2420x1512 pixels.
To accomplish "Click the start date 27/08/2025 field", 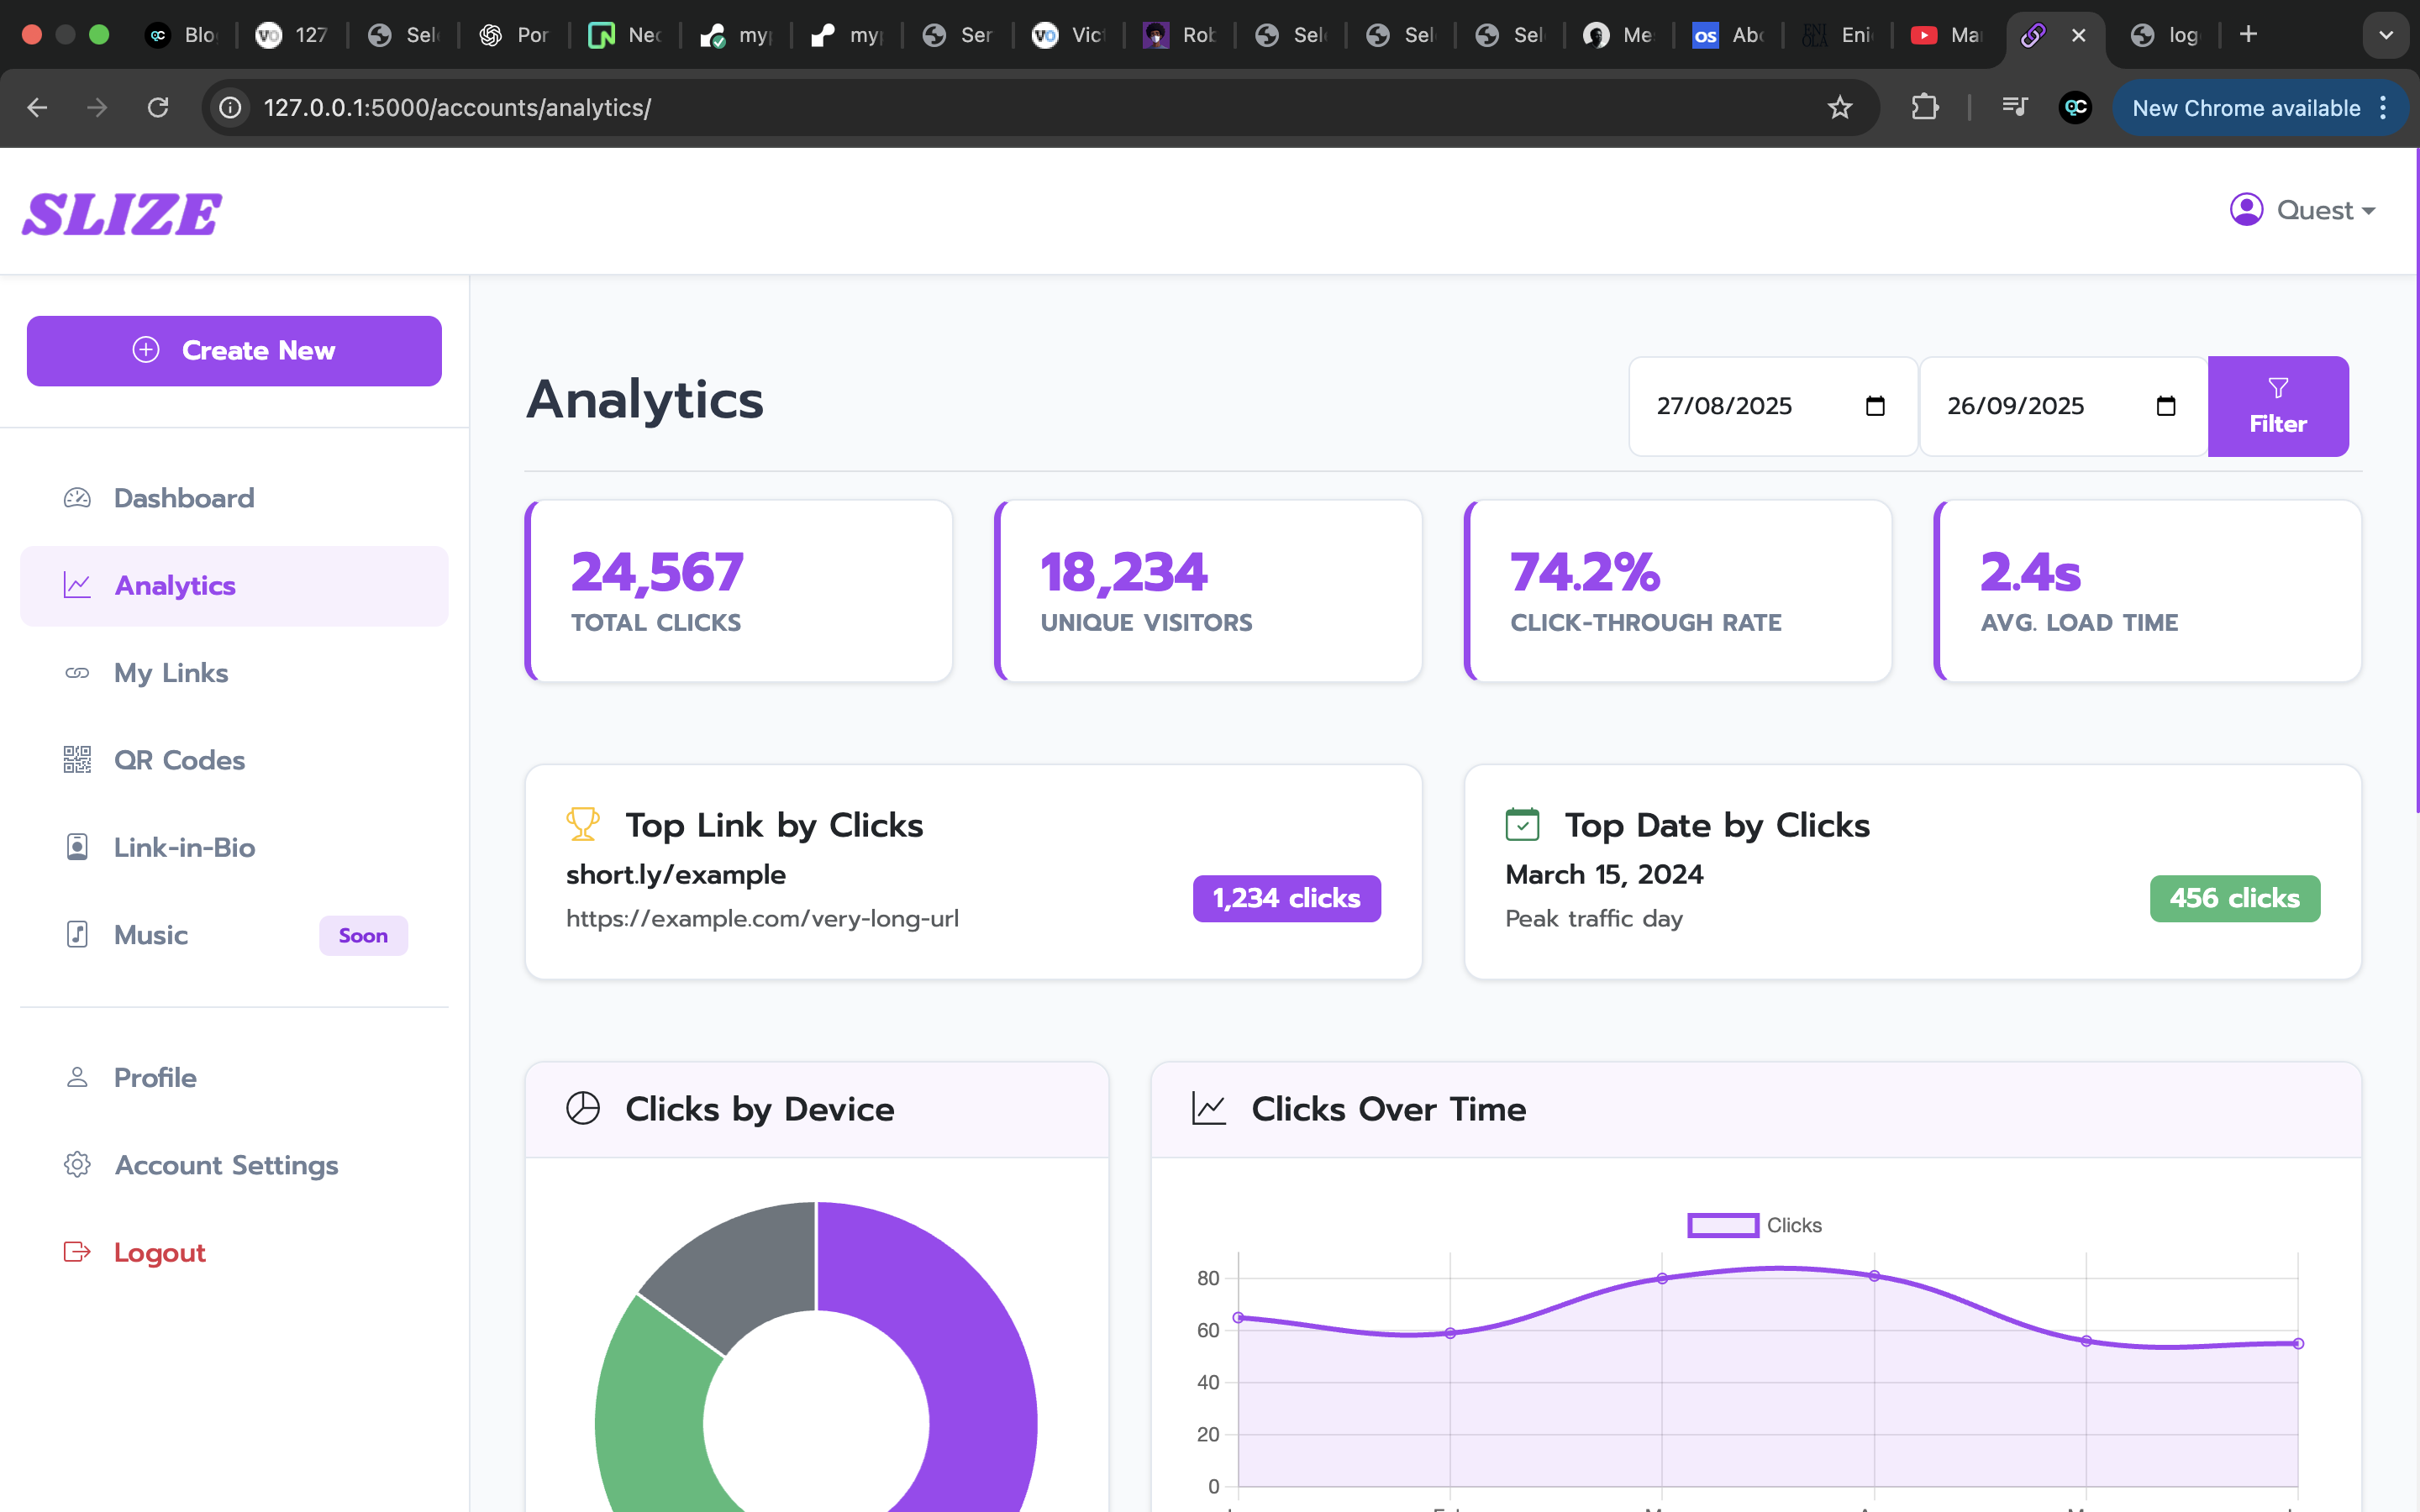I will tap(1724, 406).
